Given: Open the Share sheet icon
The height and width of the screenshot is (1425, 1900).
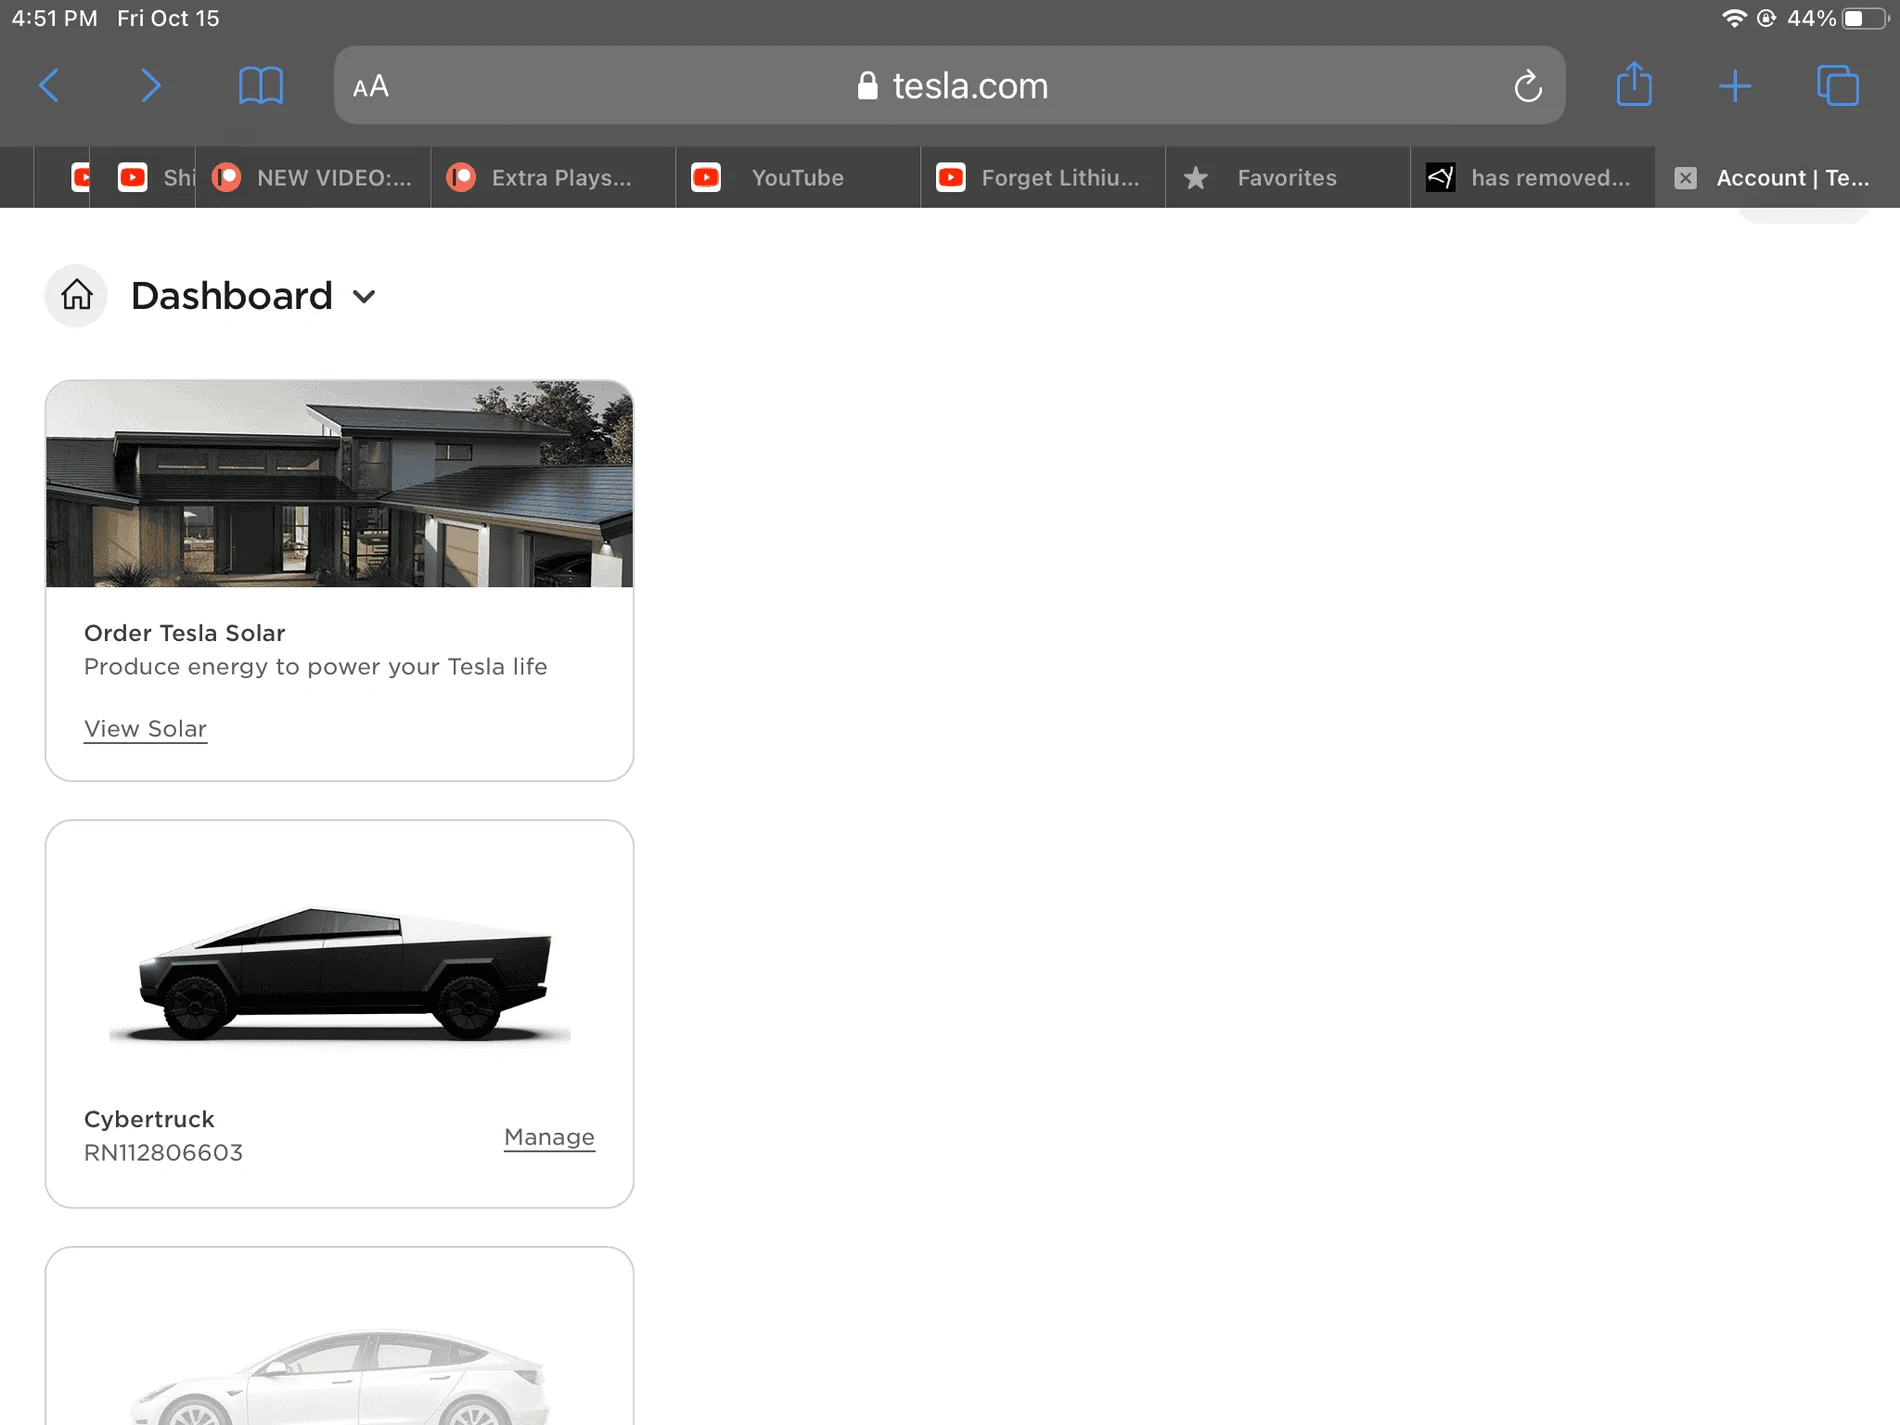Looking at the screenshot, I should (1634, 84).
